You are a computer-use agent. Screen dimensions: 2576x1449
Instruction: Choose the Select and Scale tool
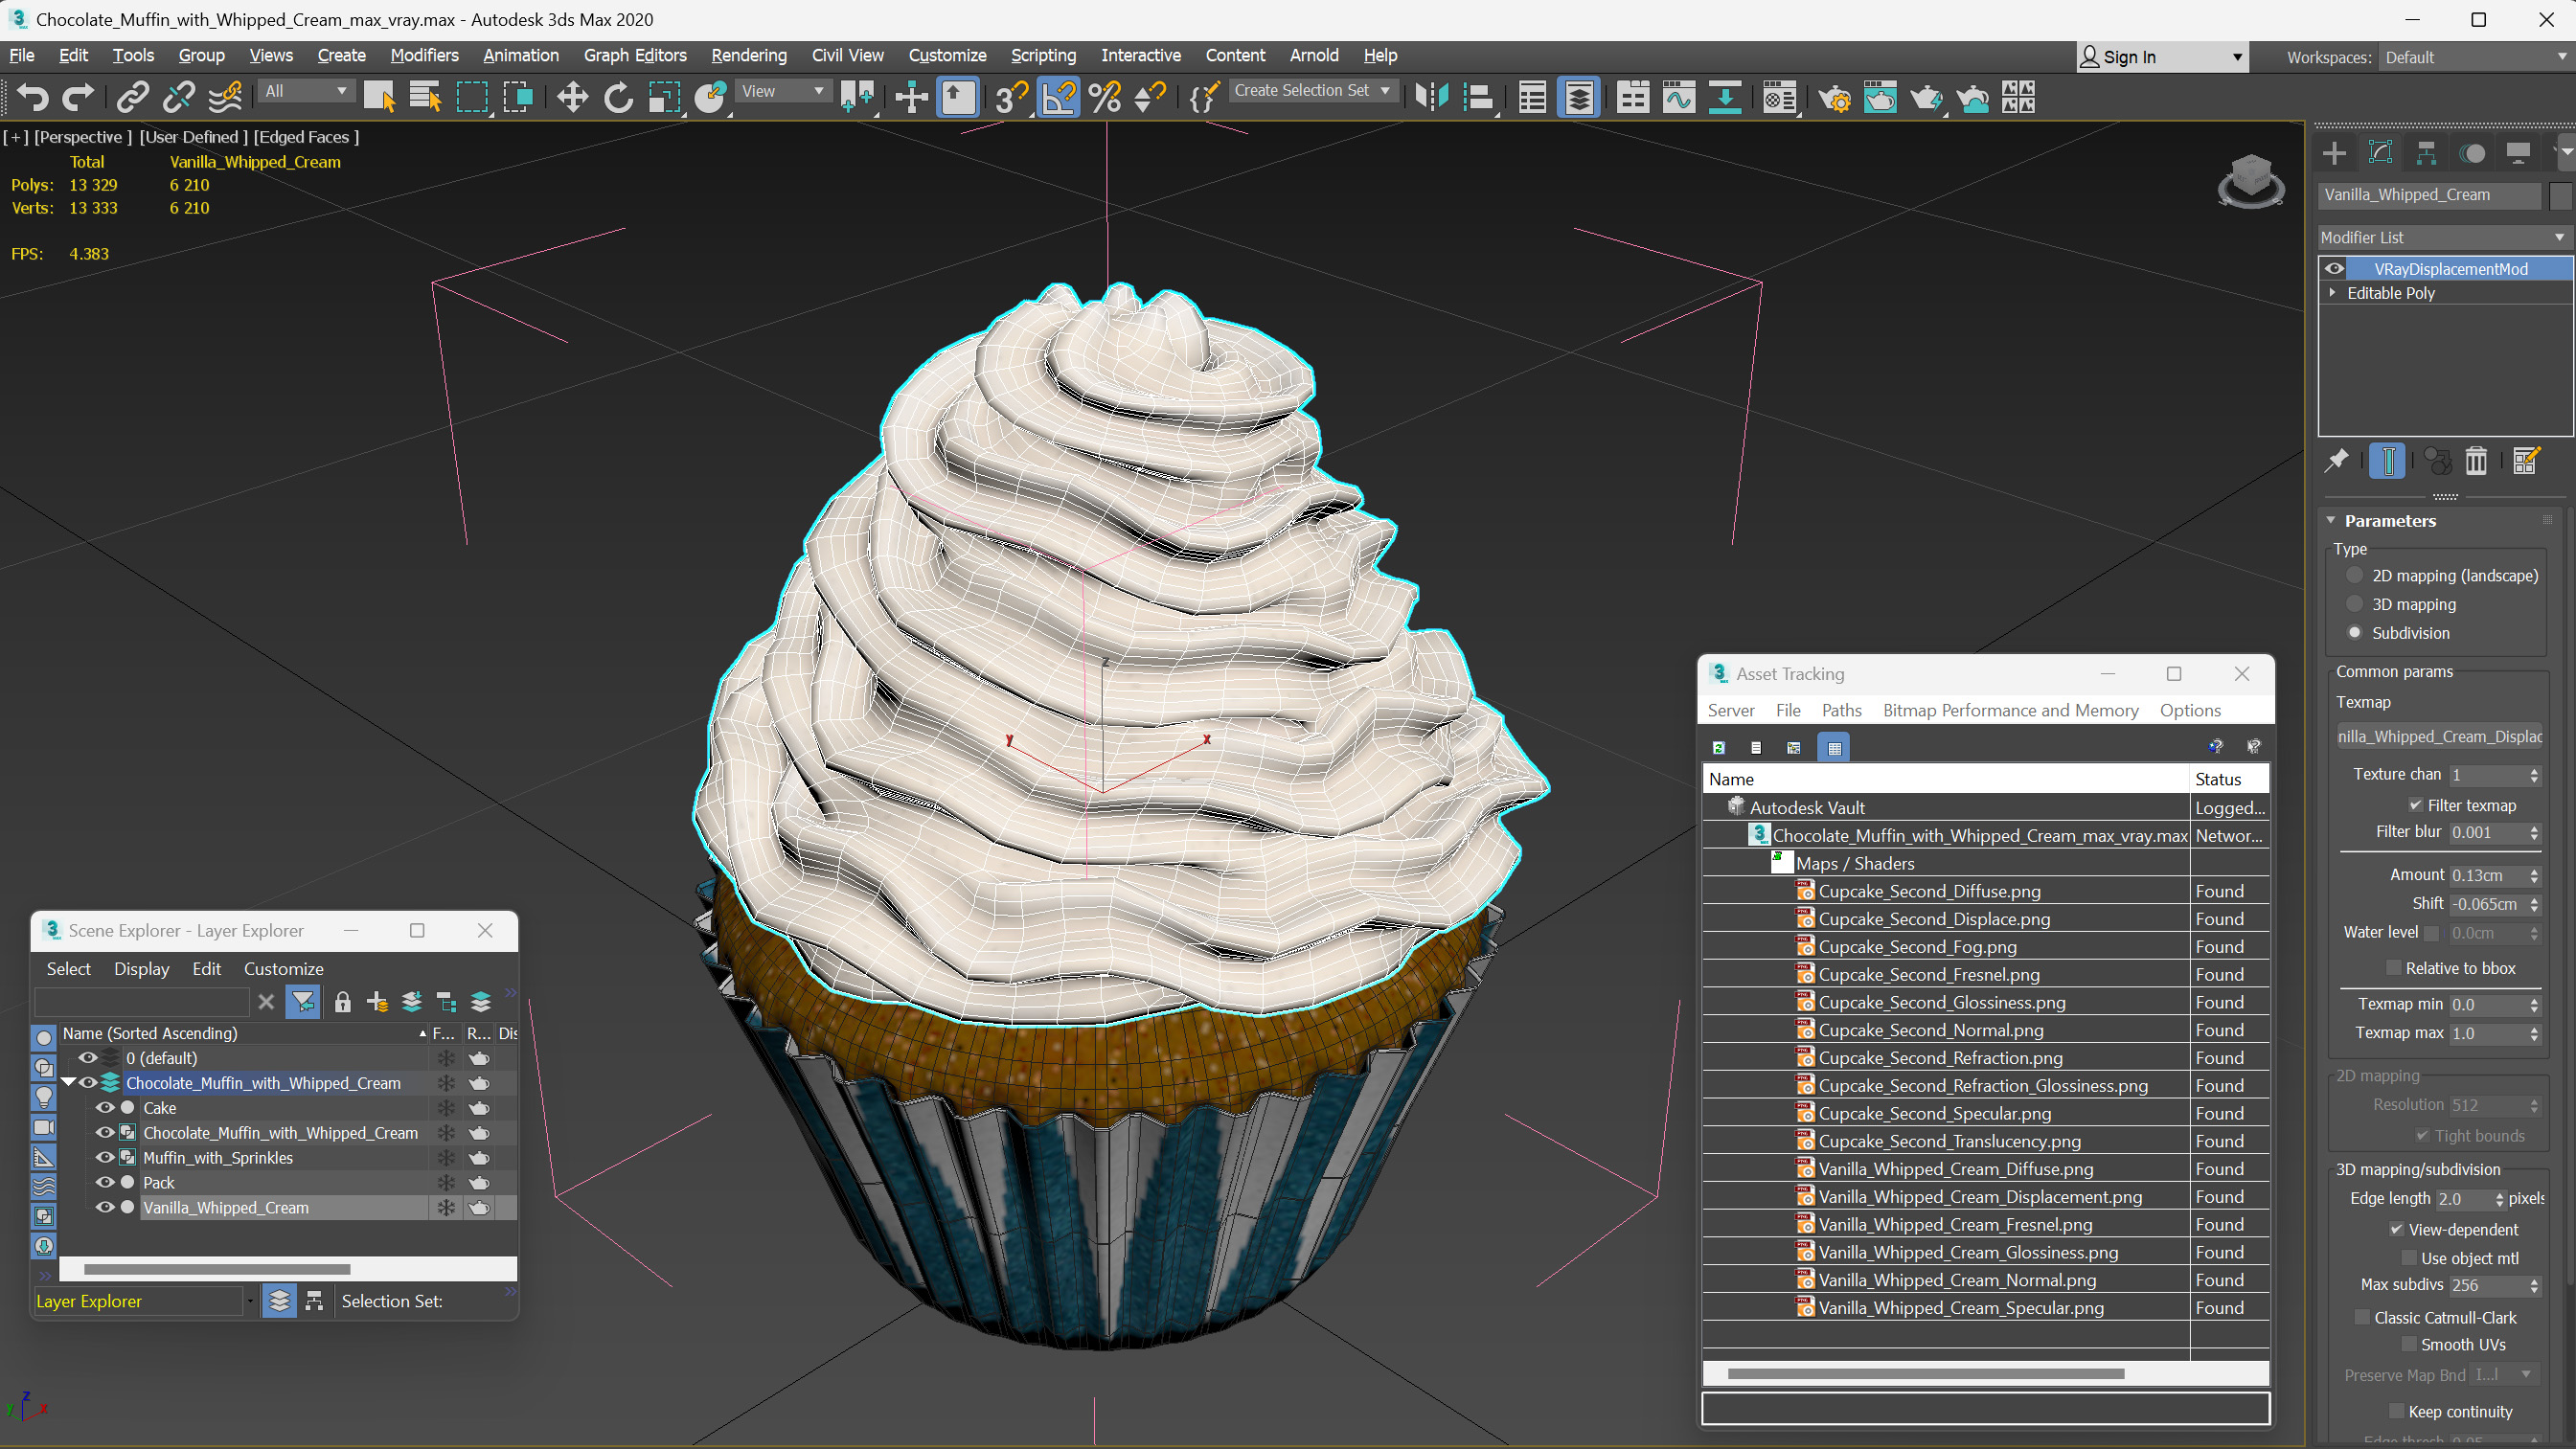[x=664, y=97]
